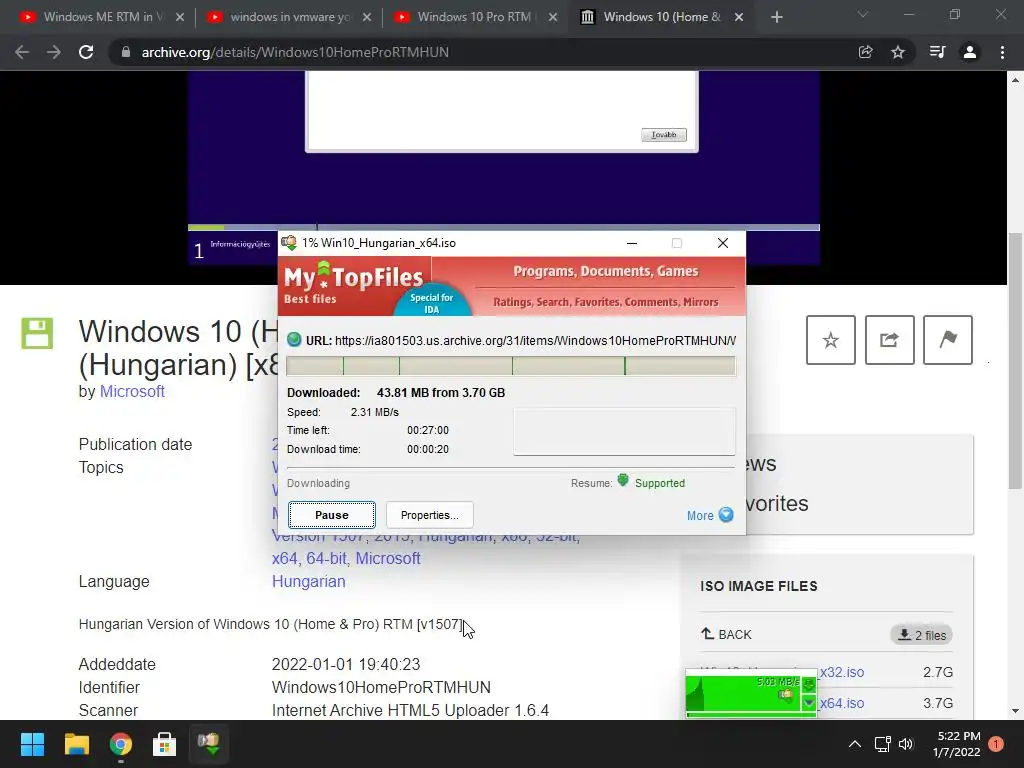Open the Windows Start menu
1024x768 pixels.
click(x=32, y=744)
